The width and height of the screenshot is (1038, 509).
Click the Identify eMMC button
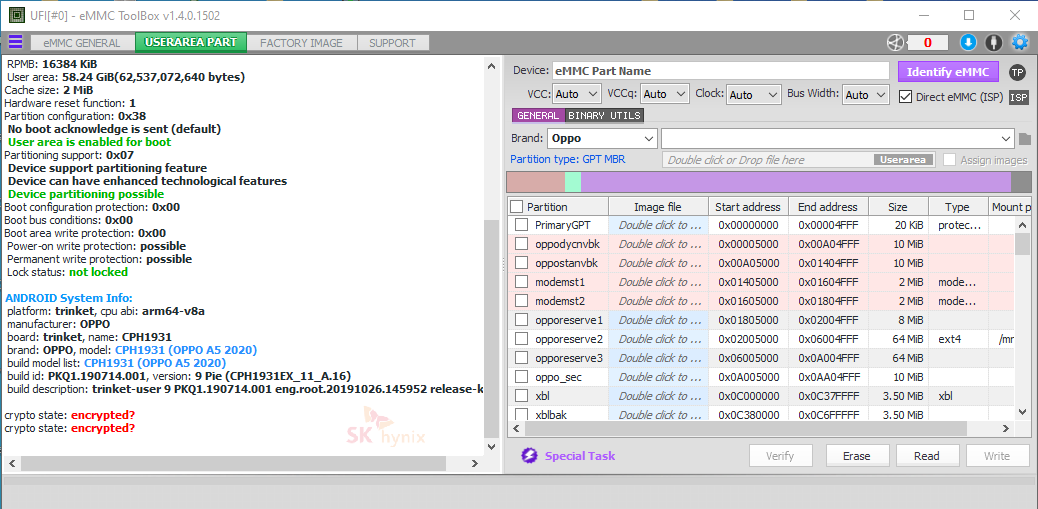pos(948,72)
